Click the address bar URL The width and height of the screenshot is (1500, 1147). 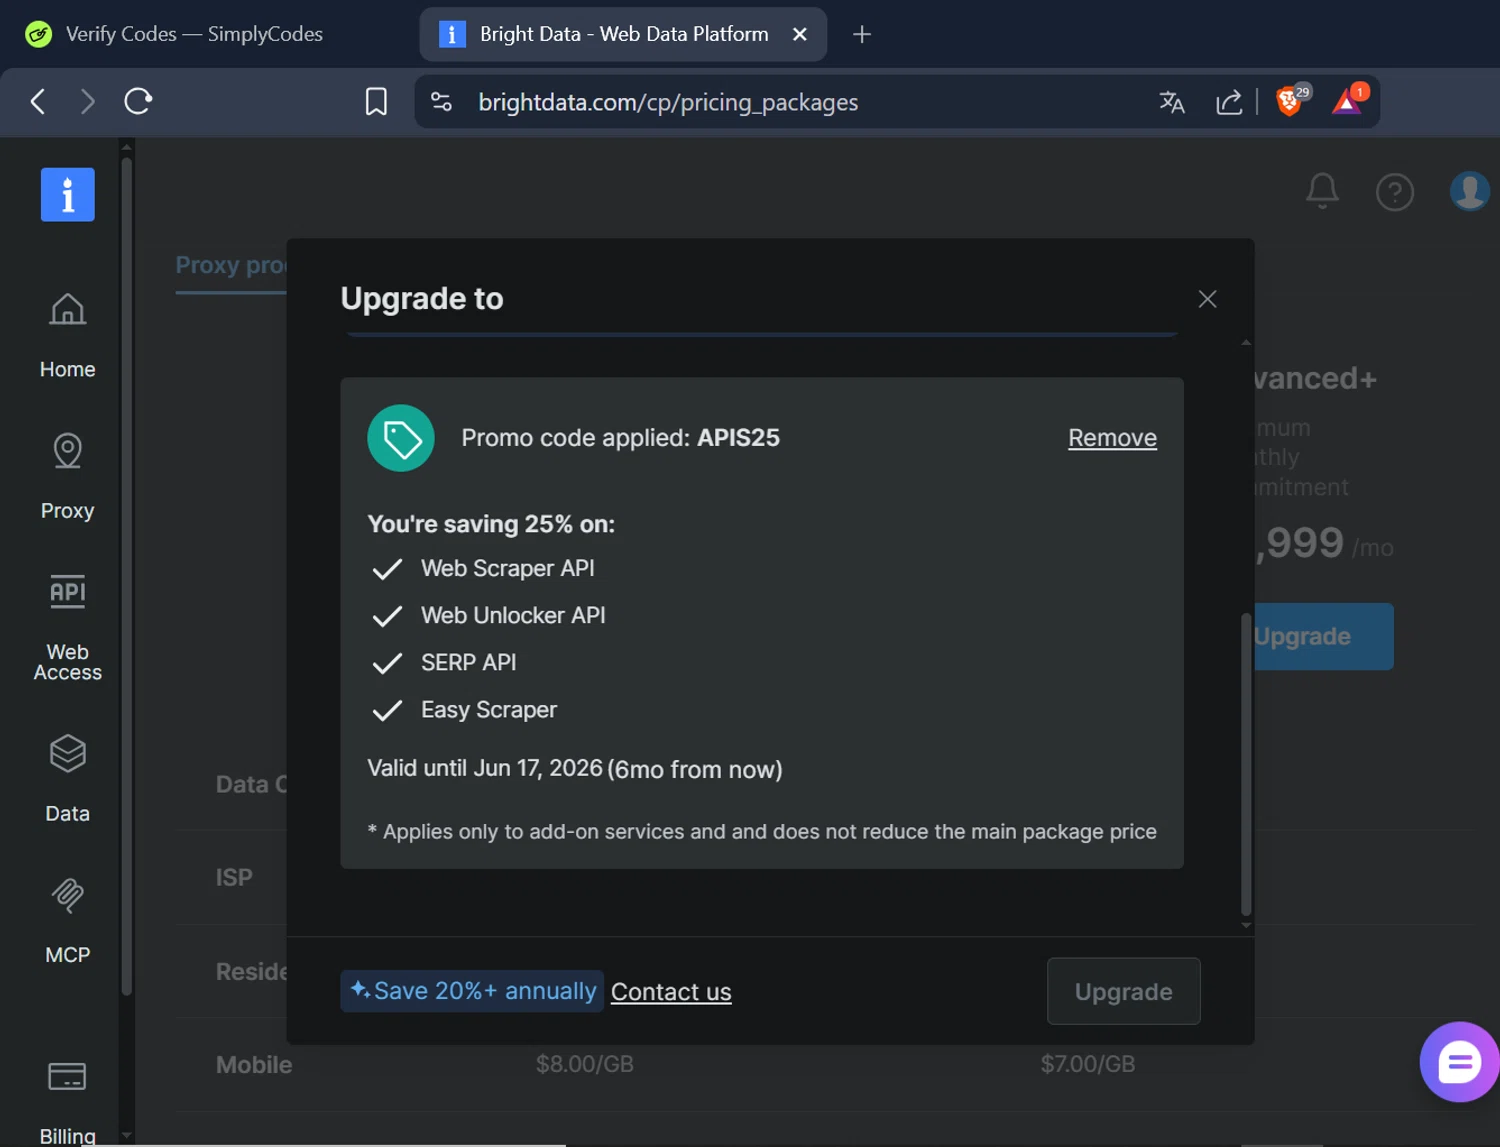tap(668, 102)
